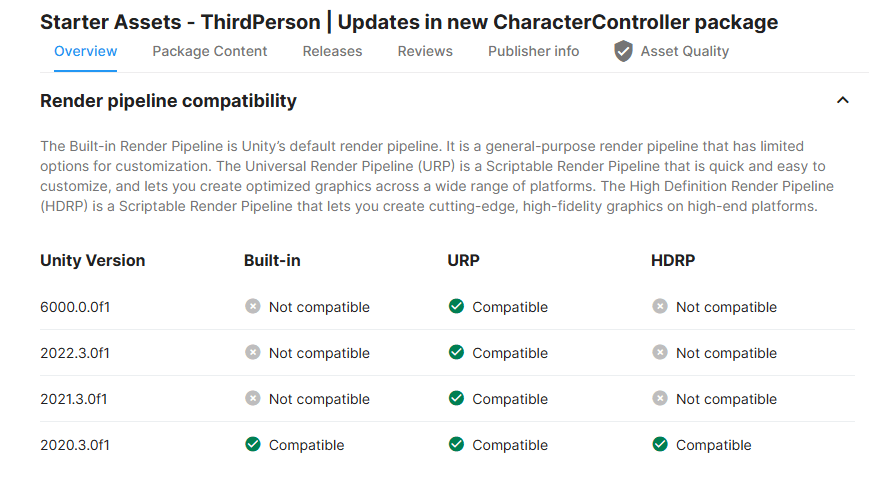869x487 pixels.
Task: Click green check icon for 2020.3.0f1 HDRP
Action: click(660, 444)
